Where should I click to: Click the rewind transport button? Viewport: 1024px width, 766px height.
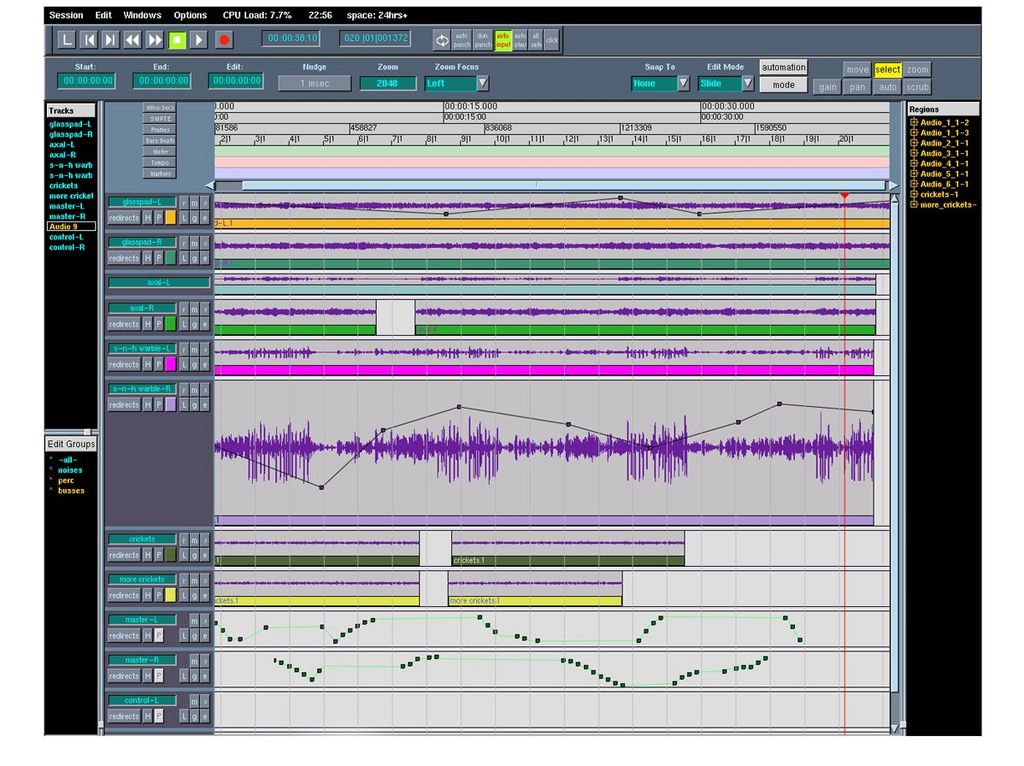(133, 40)
